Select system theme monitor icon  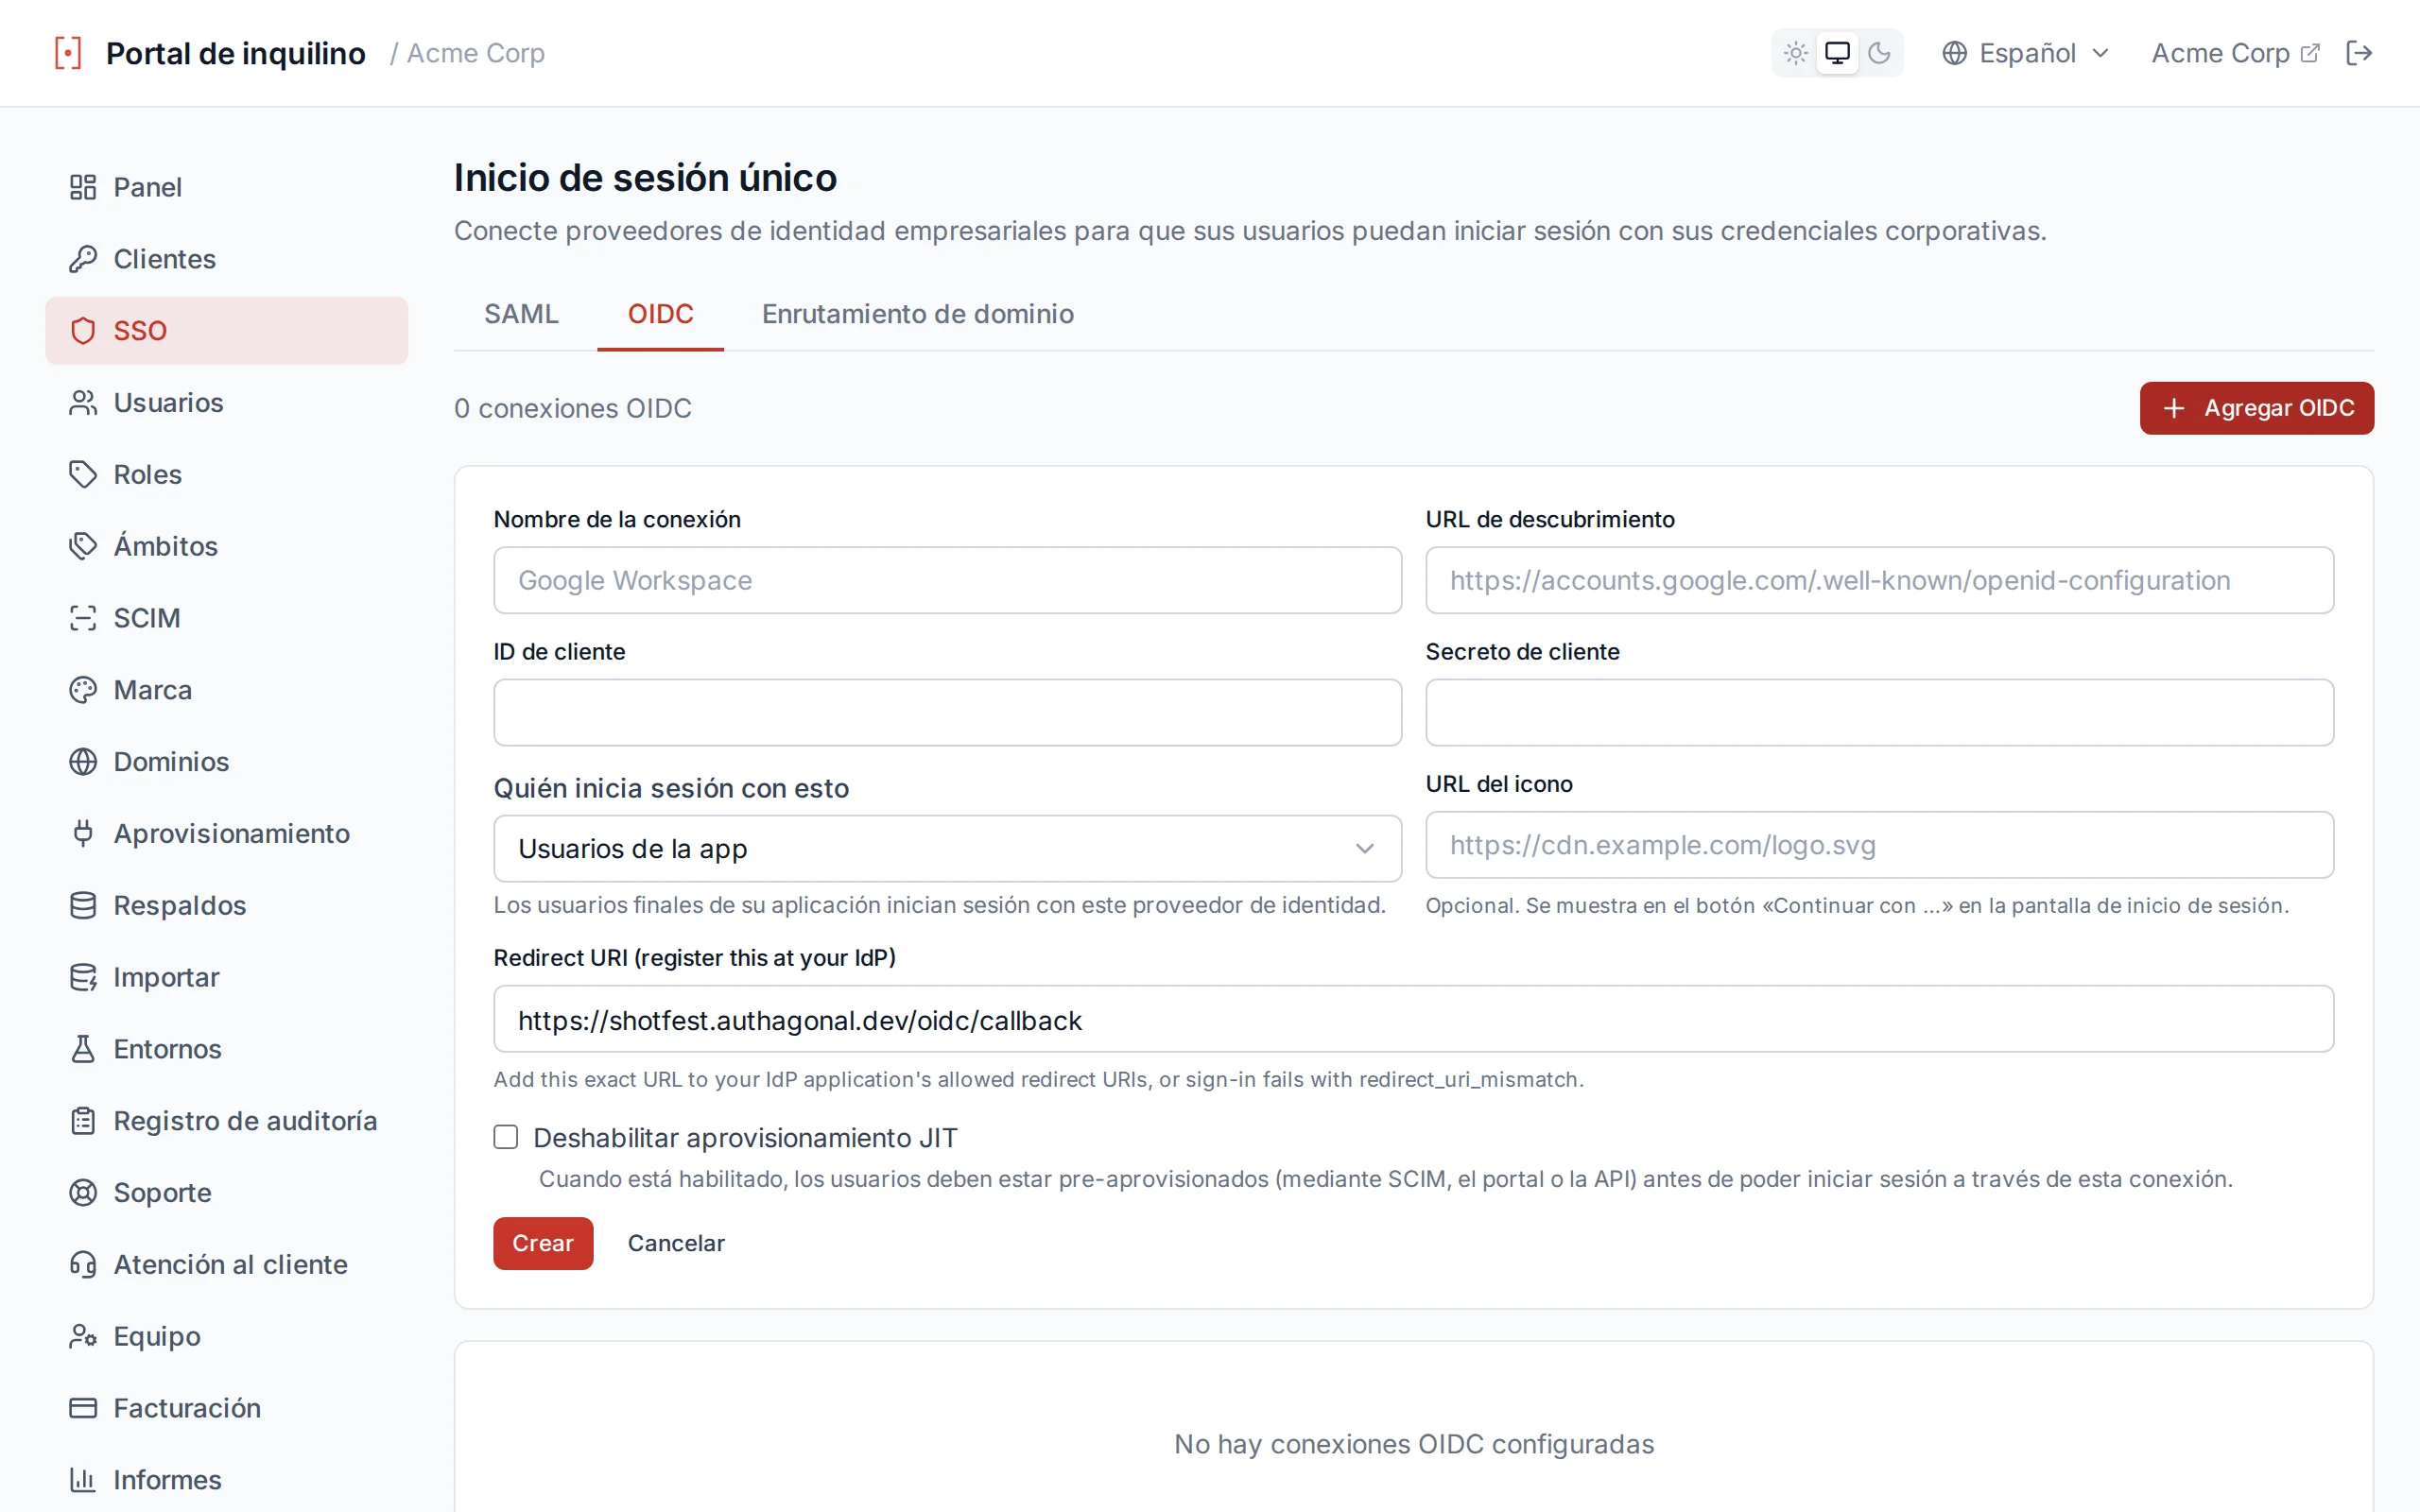[x=1837, y=53]
